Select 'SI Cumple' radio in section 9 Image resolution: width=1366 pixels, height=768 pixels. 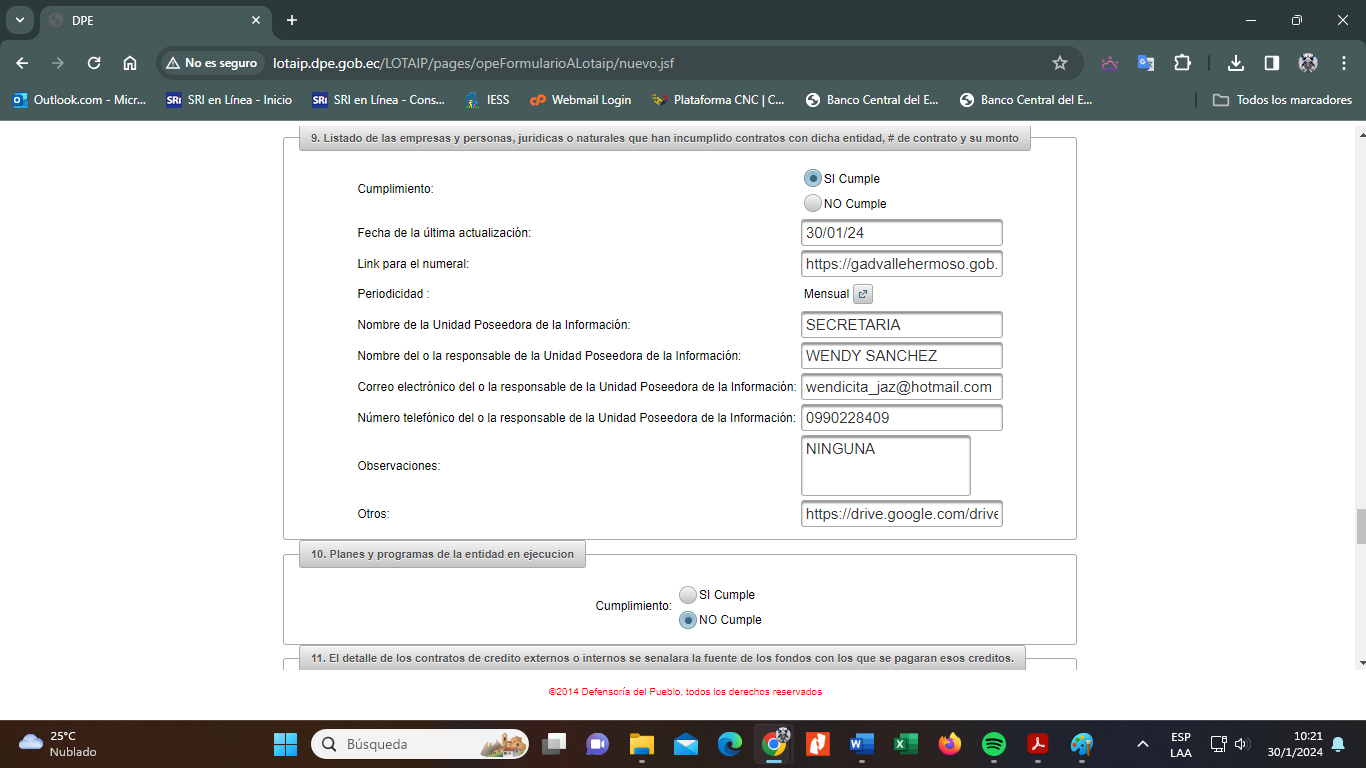[x=813, y=178]
